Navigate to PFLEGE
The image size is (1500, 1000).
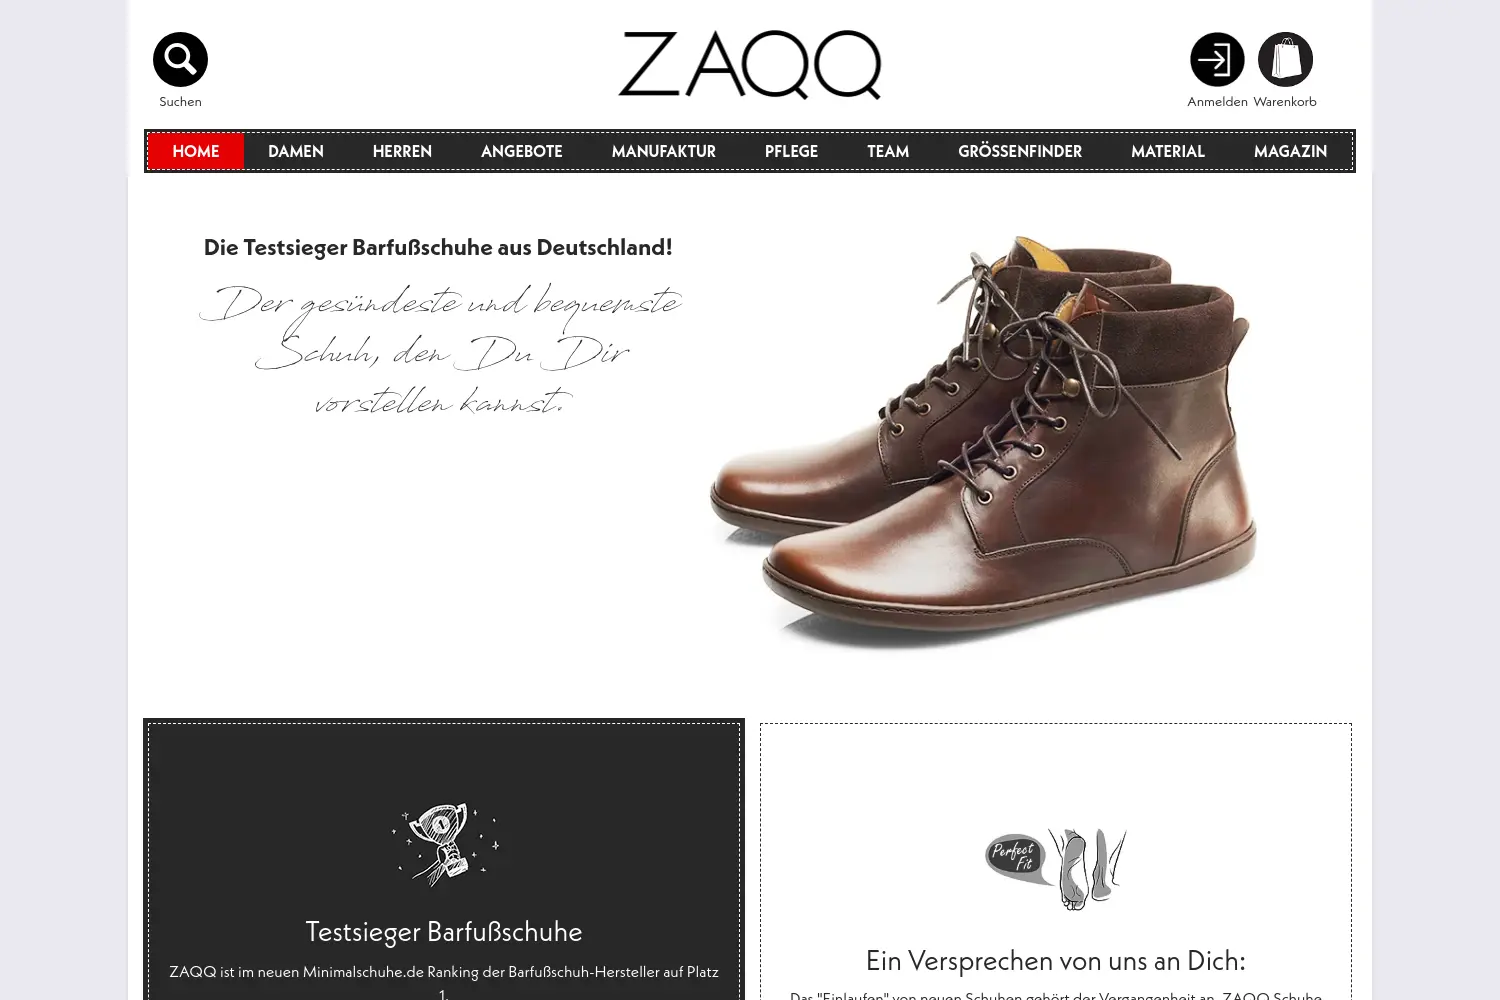791,151
